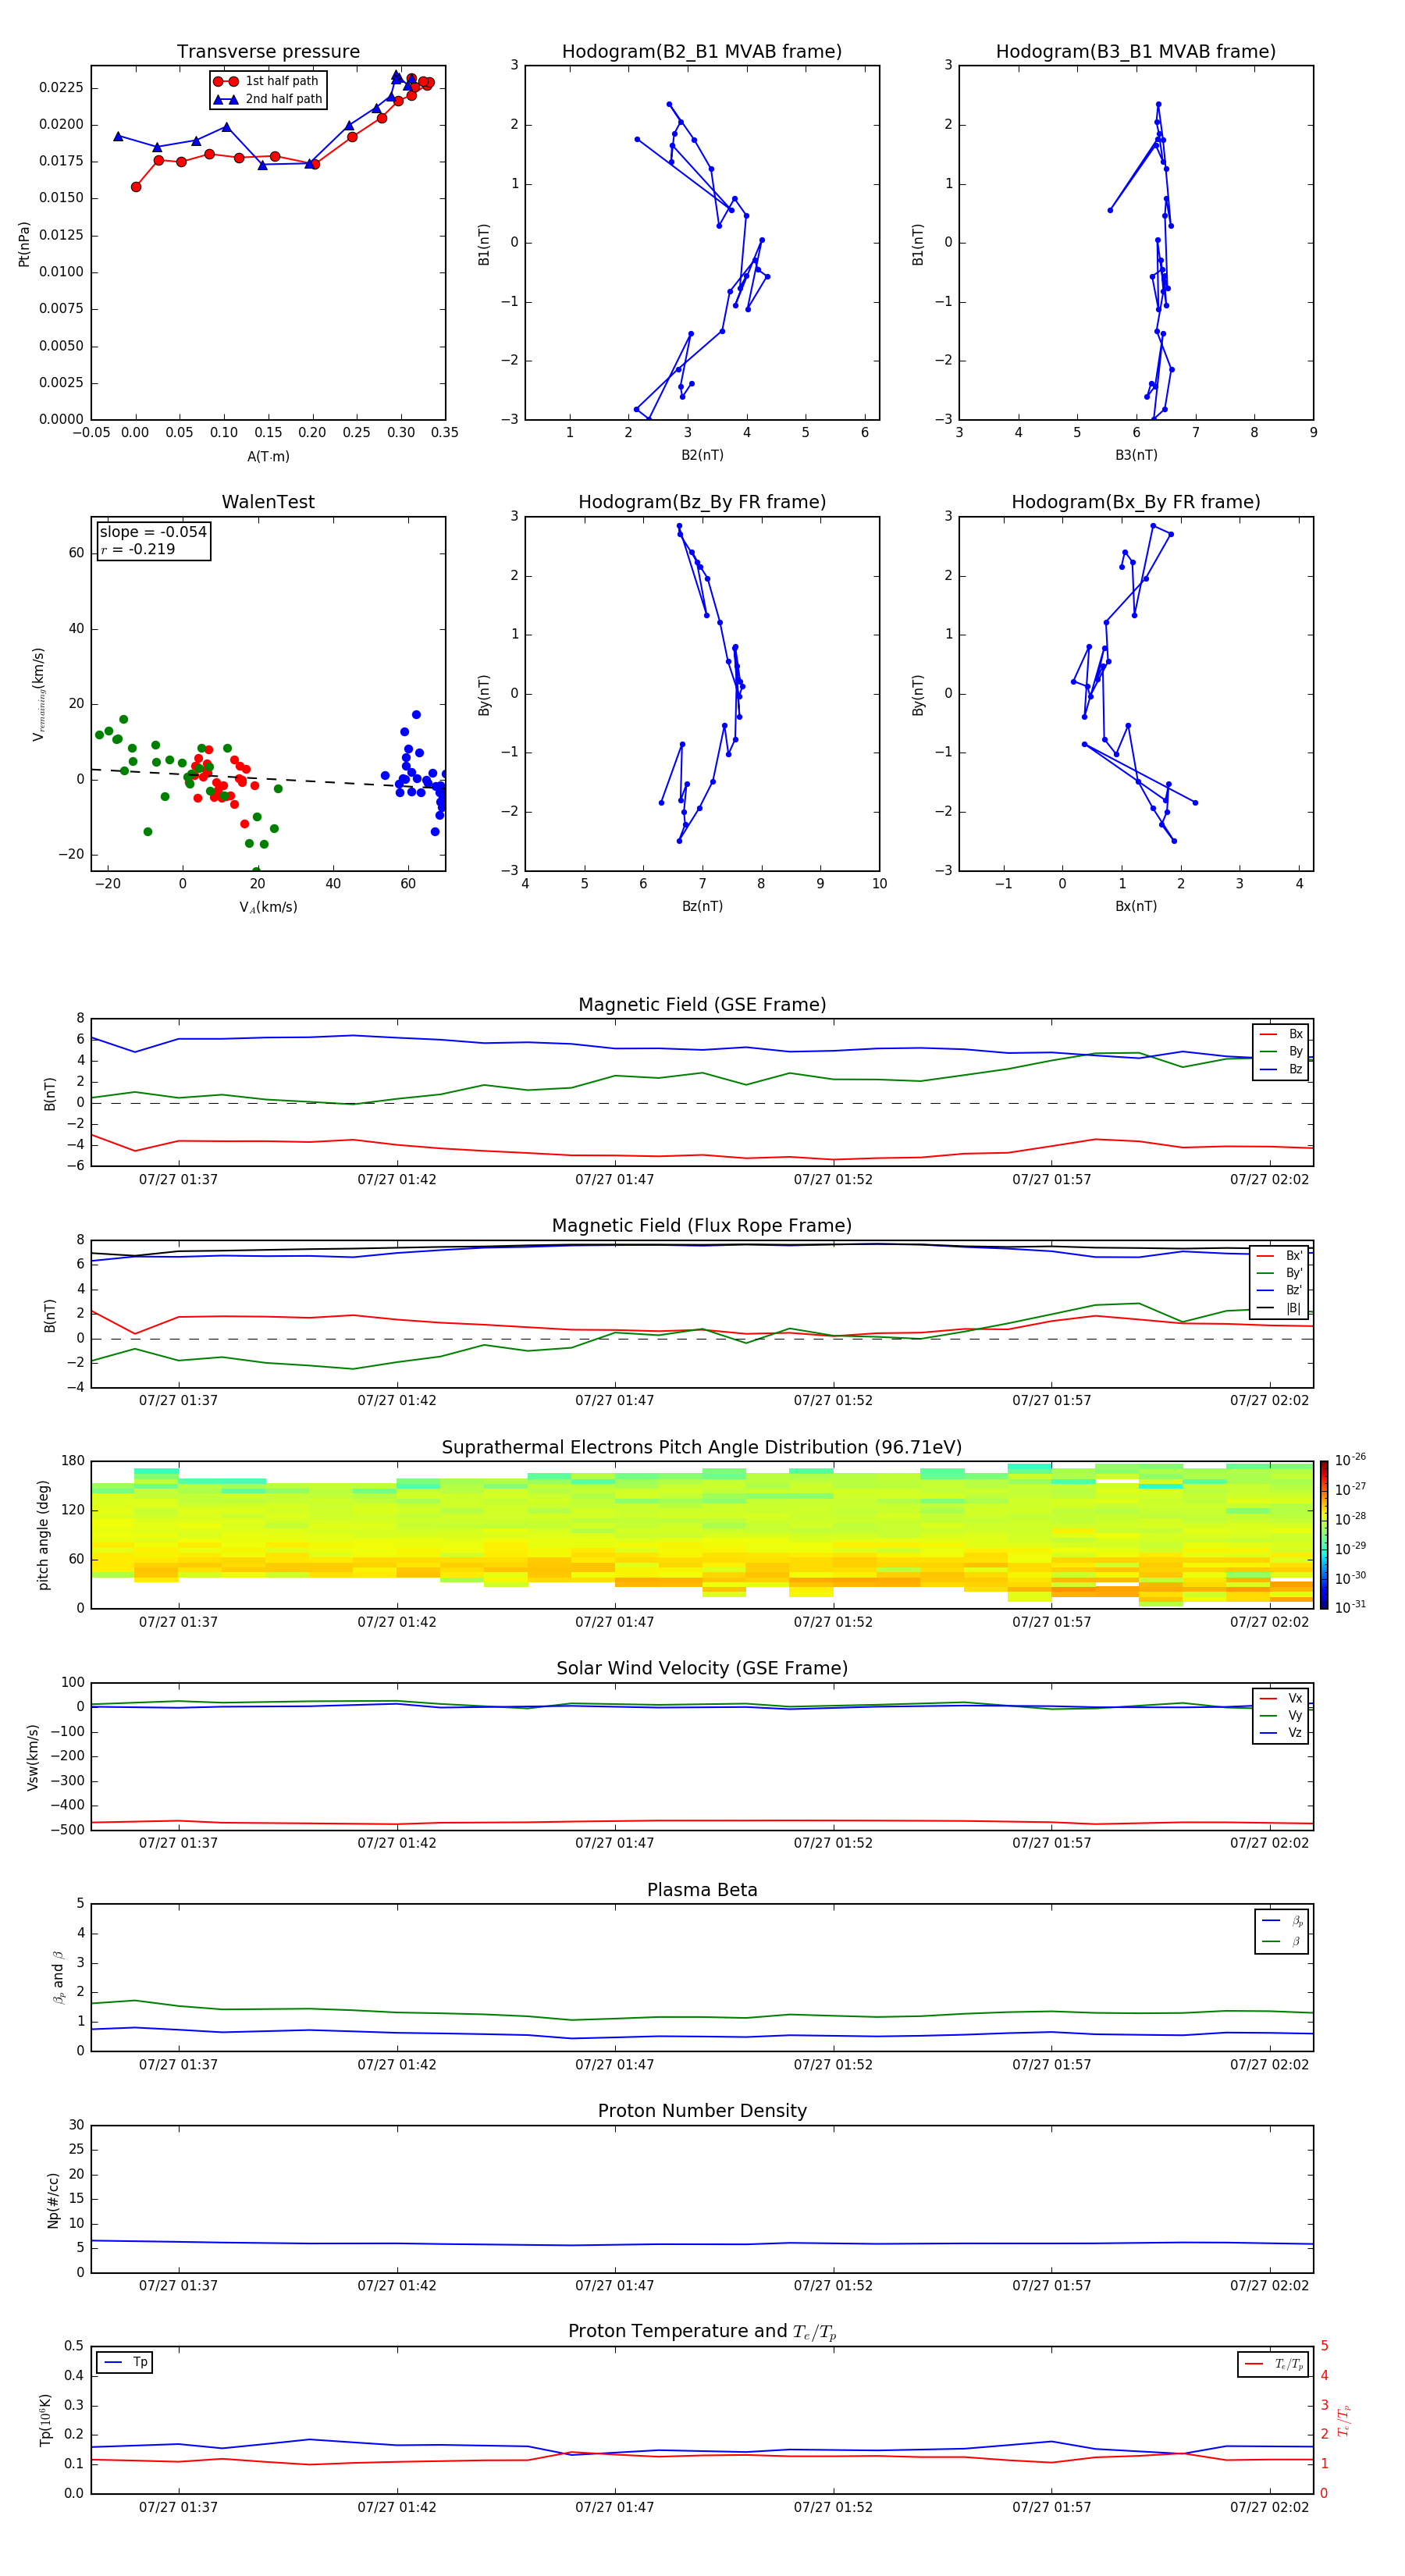The image size is (1405, 2576).
Task: Click the Vz legend entry in velocity panel
Action: [x=1281, y=1733]
